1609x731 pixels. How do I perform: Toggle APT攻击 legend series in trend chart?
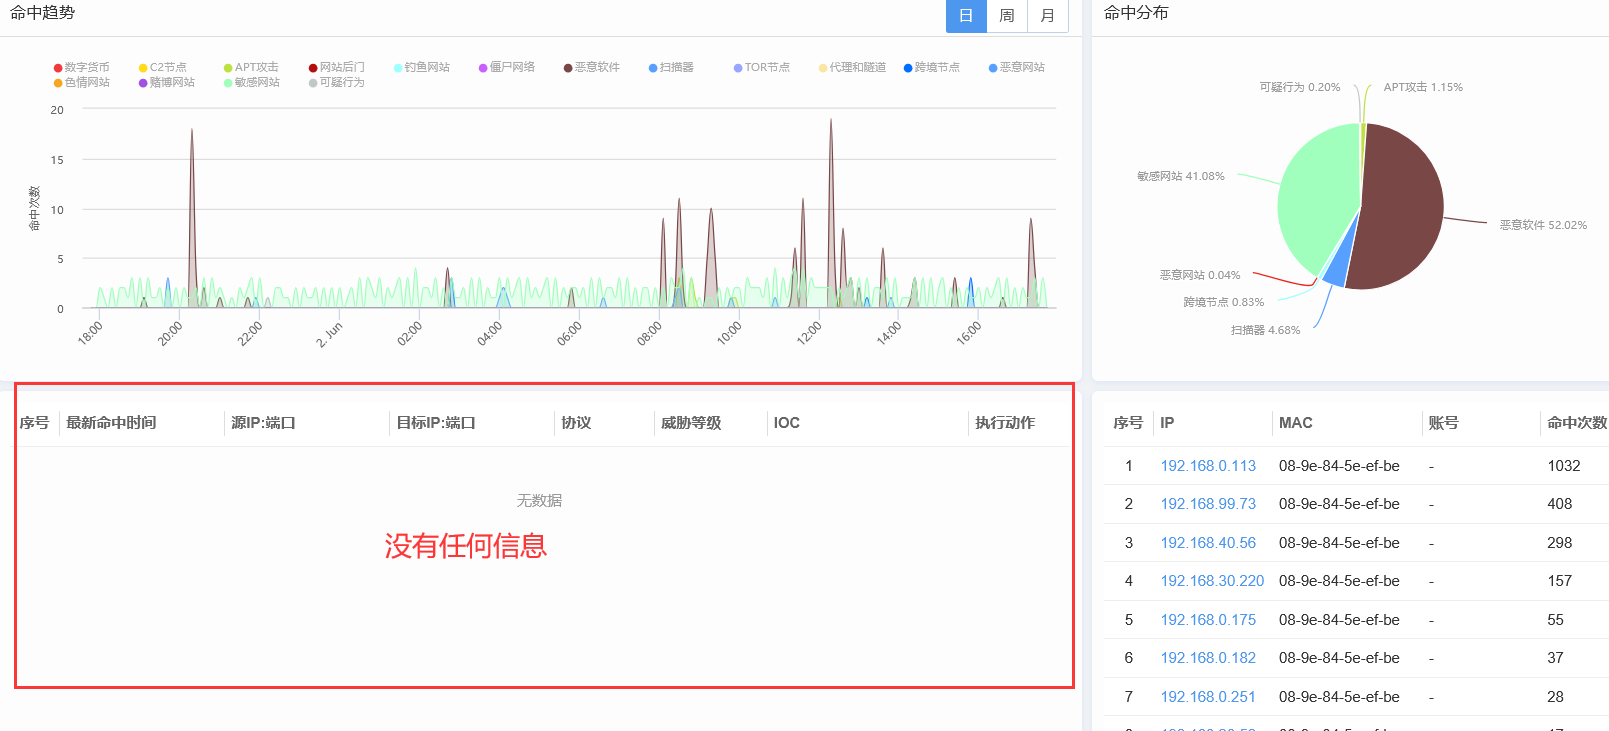tap(251, 67)
